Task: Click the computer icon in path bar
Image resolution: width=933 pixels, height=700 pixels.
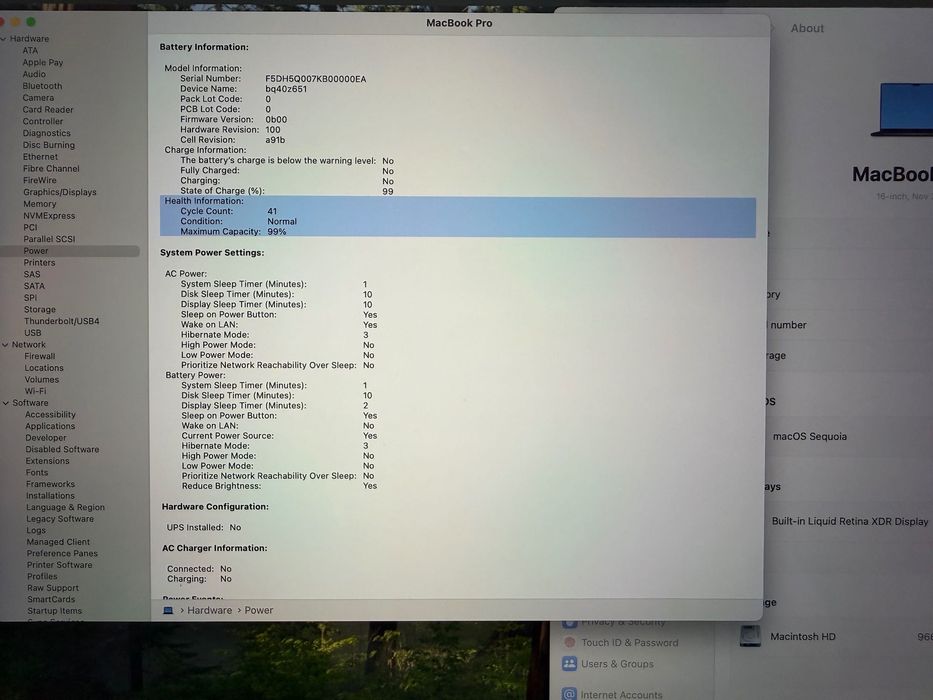Action: point(168,611)
